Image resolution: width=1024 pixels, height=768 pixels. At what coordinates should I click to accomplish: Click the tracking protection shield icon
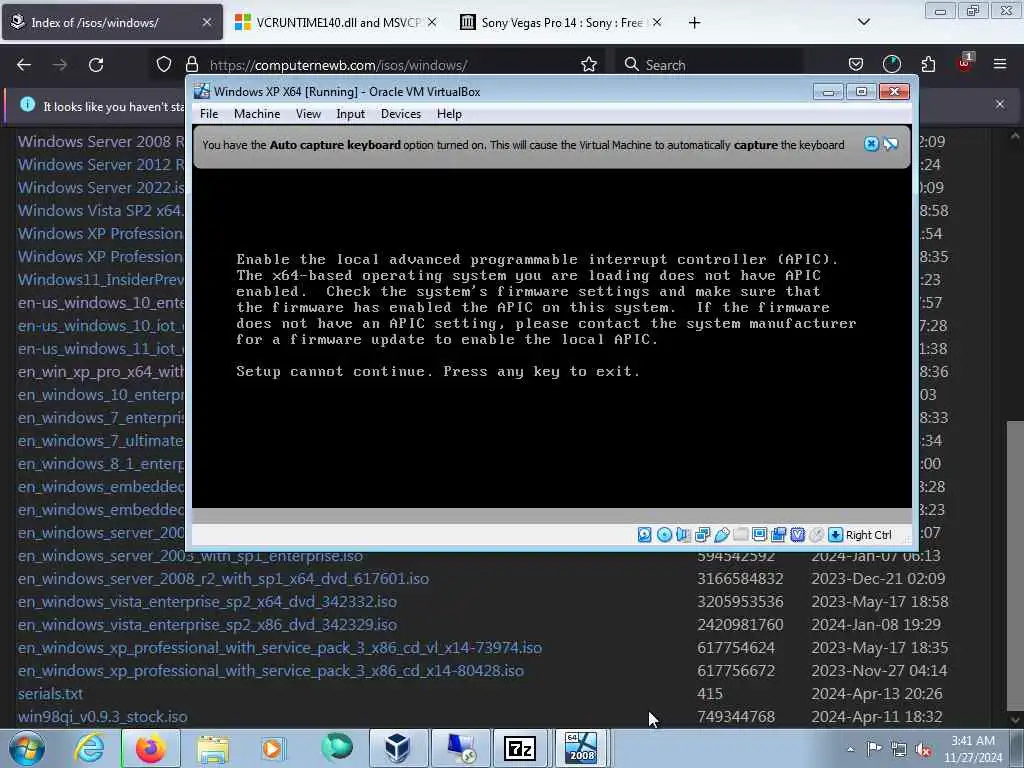click(164, 64)
